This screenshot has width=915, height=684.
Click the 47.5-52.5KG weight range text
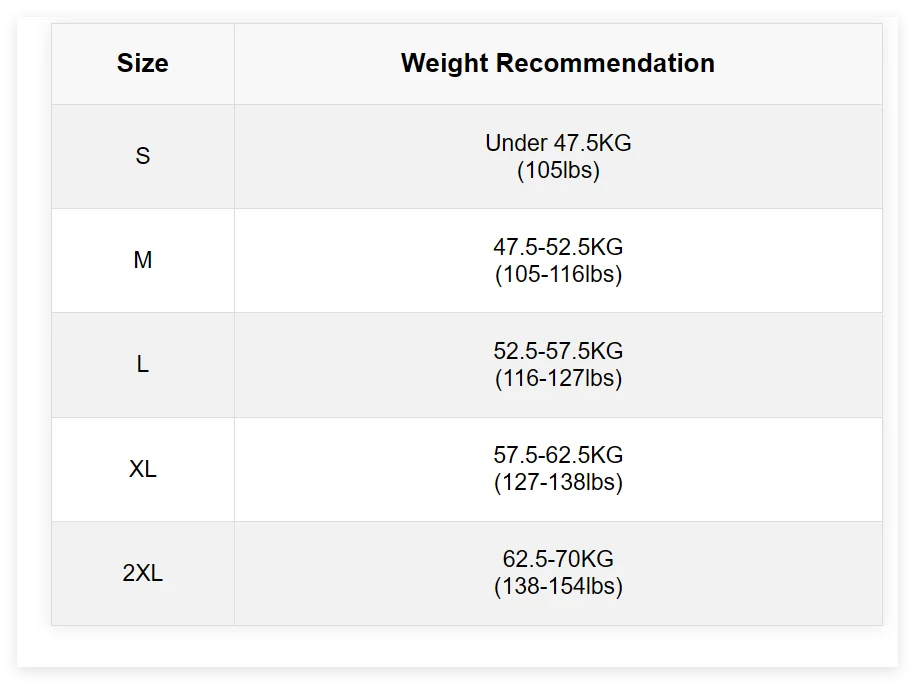pos(558,247)
